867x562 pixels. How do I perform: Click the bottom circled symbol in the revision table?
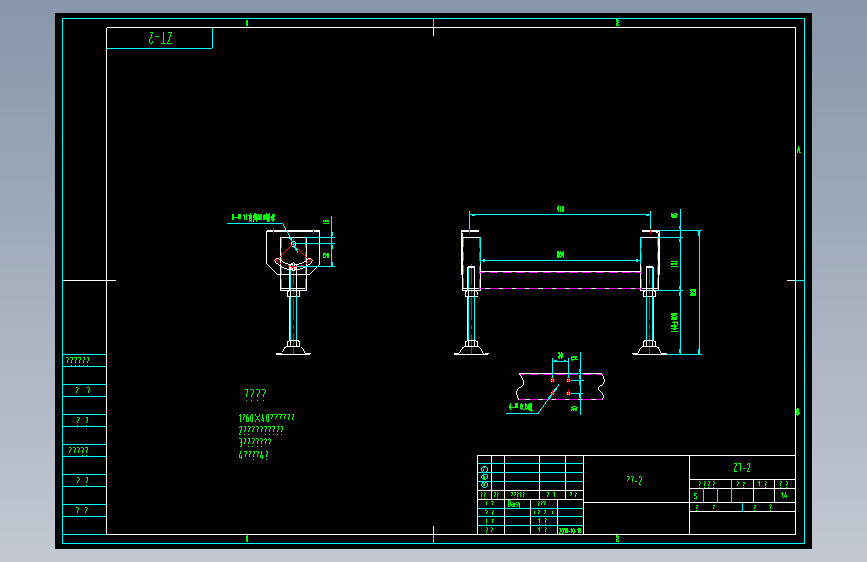tap(484, 485)
